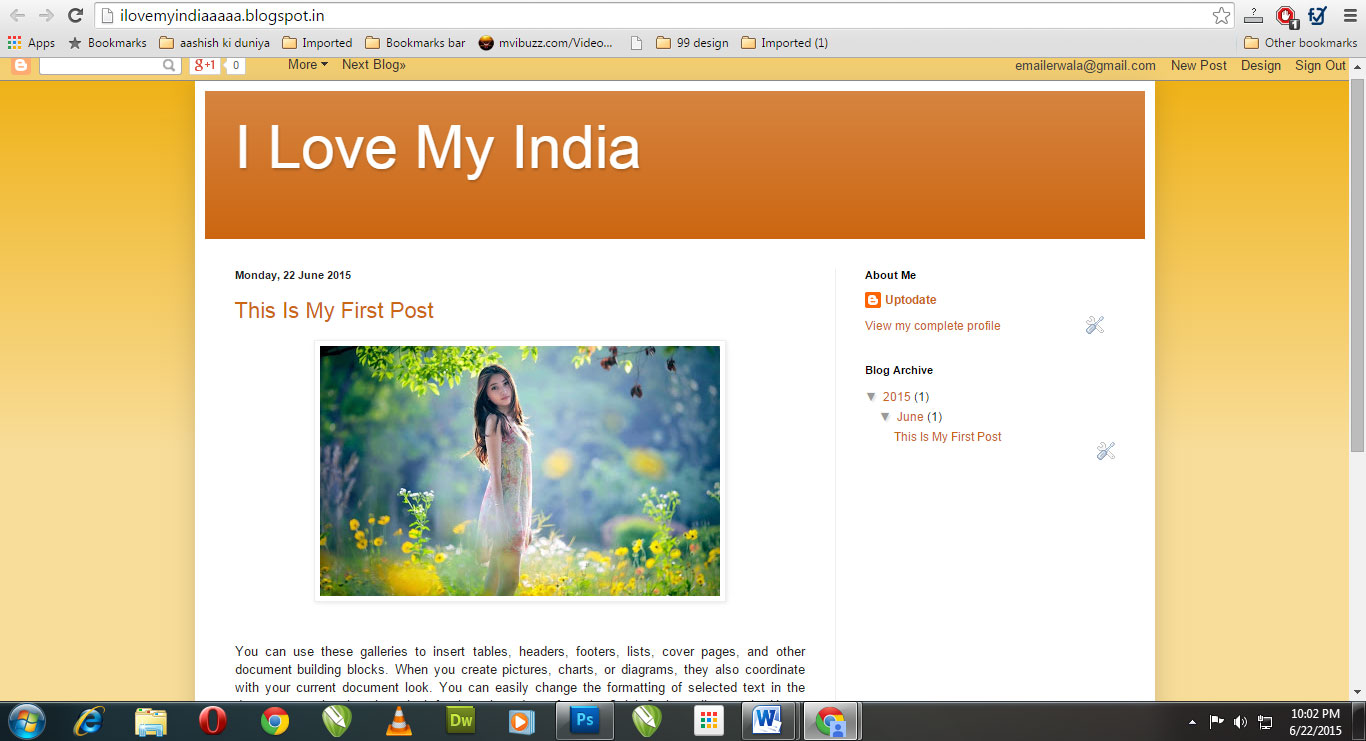Reload the blog page
1366x741 pixels.
pos(75,15)
